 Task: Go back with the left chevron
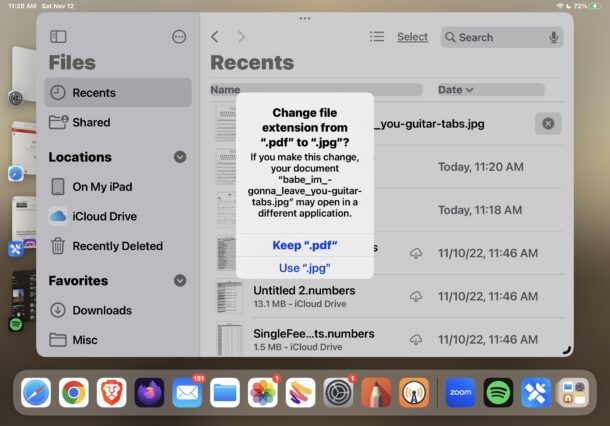coord(215,37)
